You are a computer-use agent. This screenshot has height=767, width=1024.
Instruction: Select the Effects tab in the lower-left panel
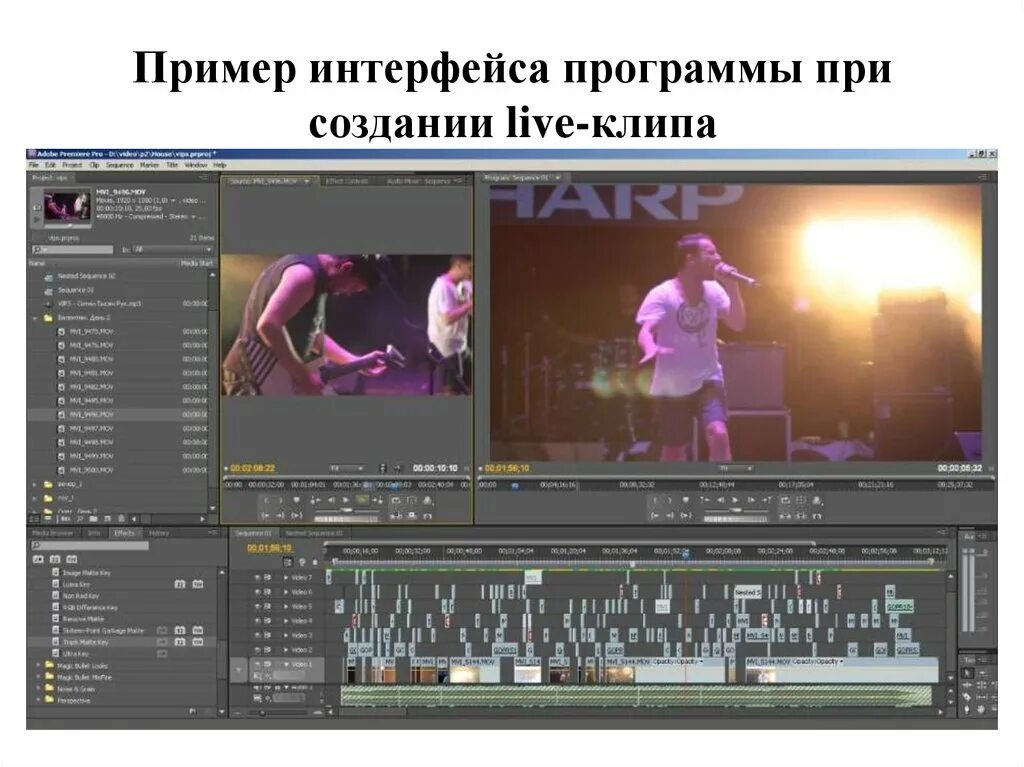tap(125, 532)
